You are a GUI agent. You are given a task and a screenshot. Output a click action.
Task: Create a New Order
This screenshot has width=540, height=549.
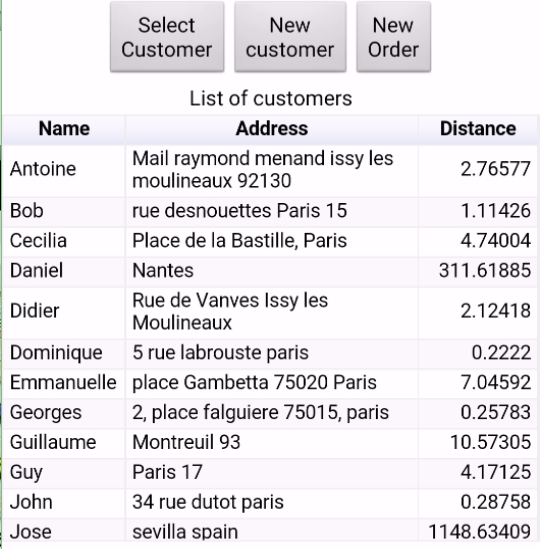click(x=394, y=37)
